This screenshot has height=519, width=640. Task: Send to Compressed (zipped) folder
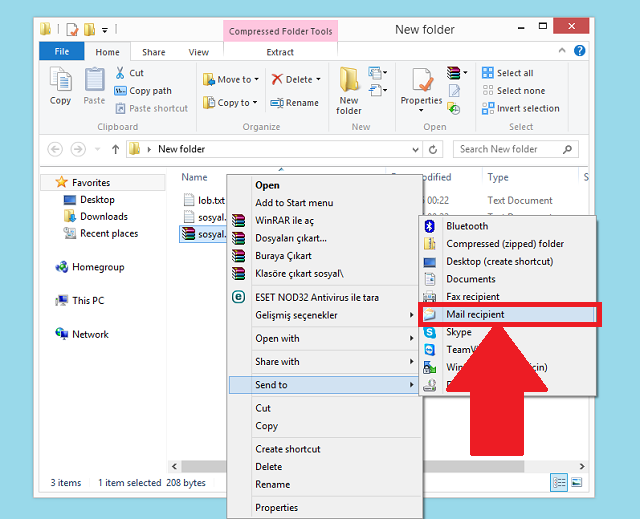(x=508, y=244)
